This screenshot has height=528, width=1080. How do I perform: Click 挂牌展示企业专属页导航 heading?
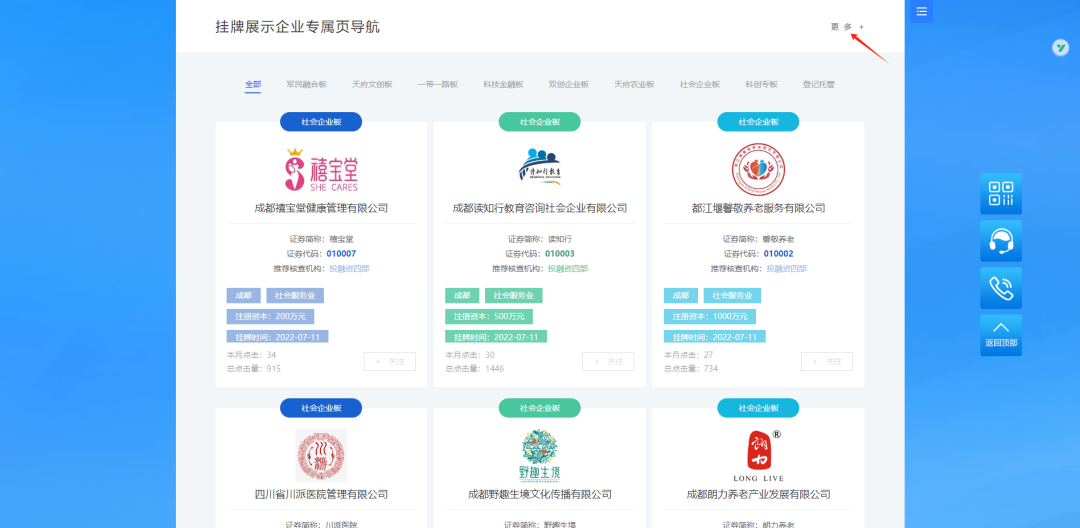(298, 27)
